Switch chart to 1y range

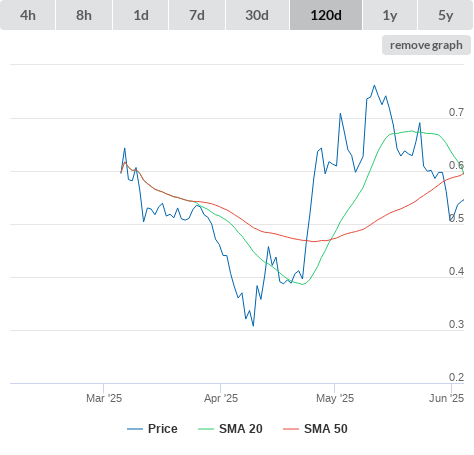coord(390,15)
